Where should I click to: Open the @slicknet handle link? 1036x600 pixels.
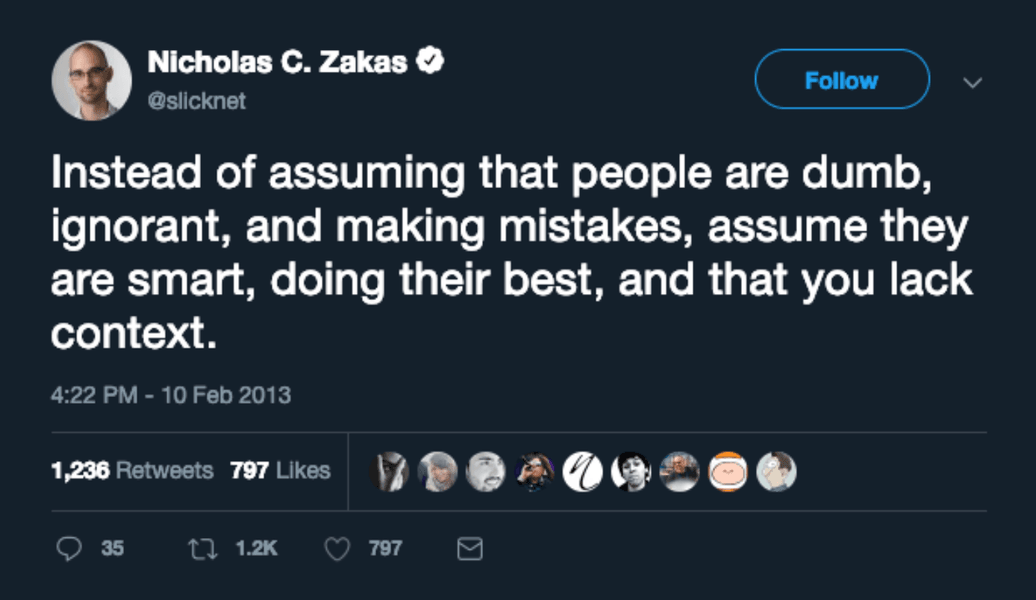[196, 101]
